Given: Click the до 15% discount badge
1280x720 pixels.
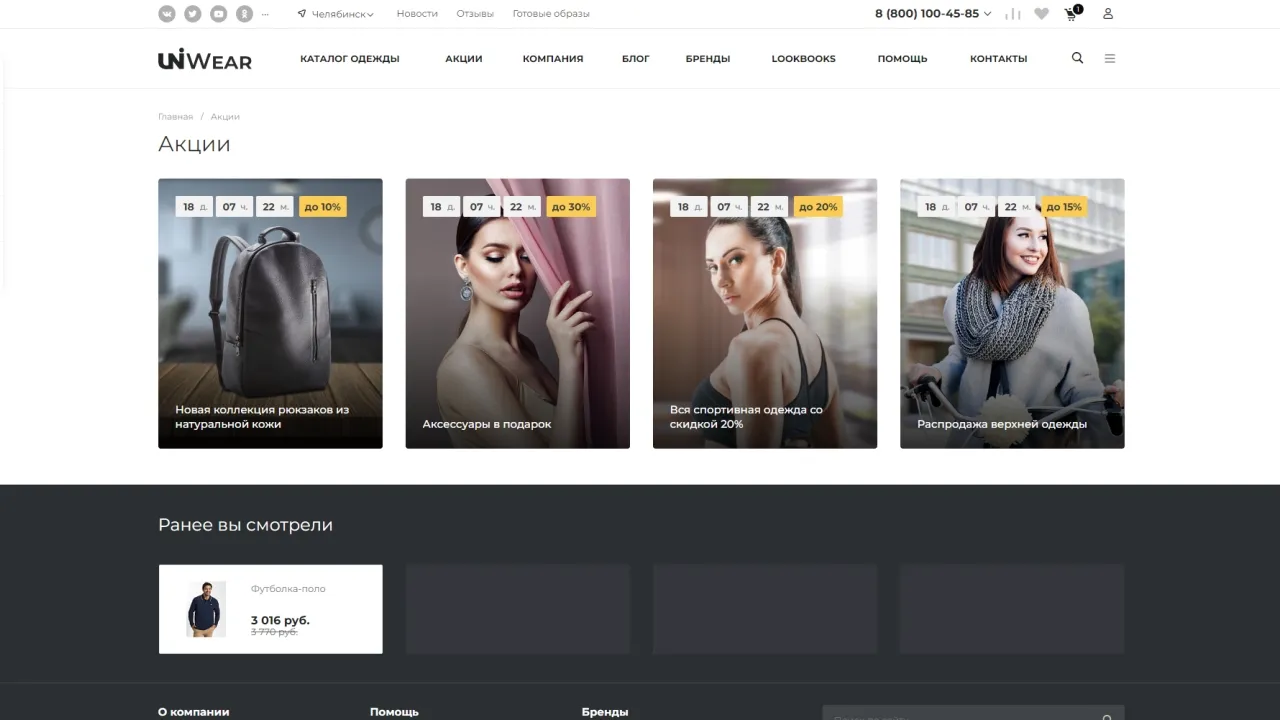Looking at the screenshot, I should click(1064, 207).
